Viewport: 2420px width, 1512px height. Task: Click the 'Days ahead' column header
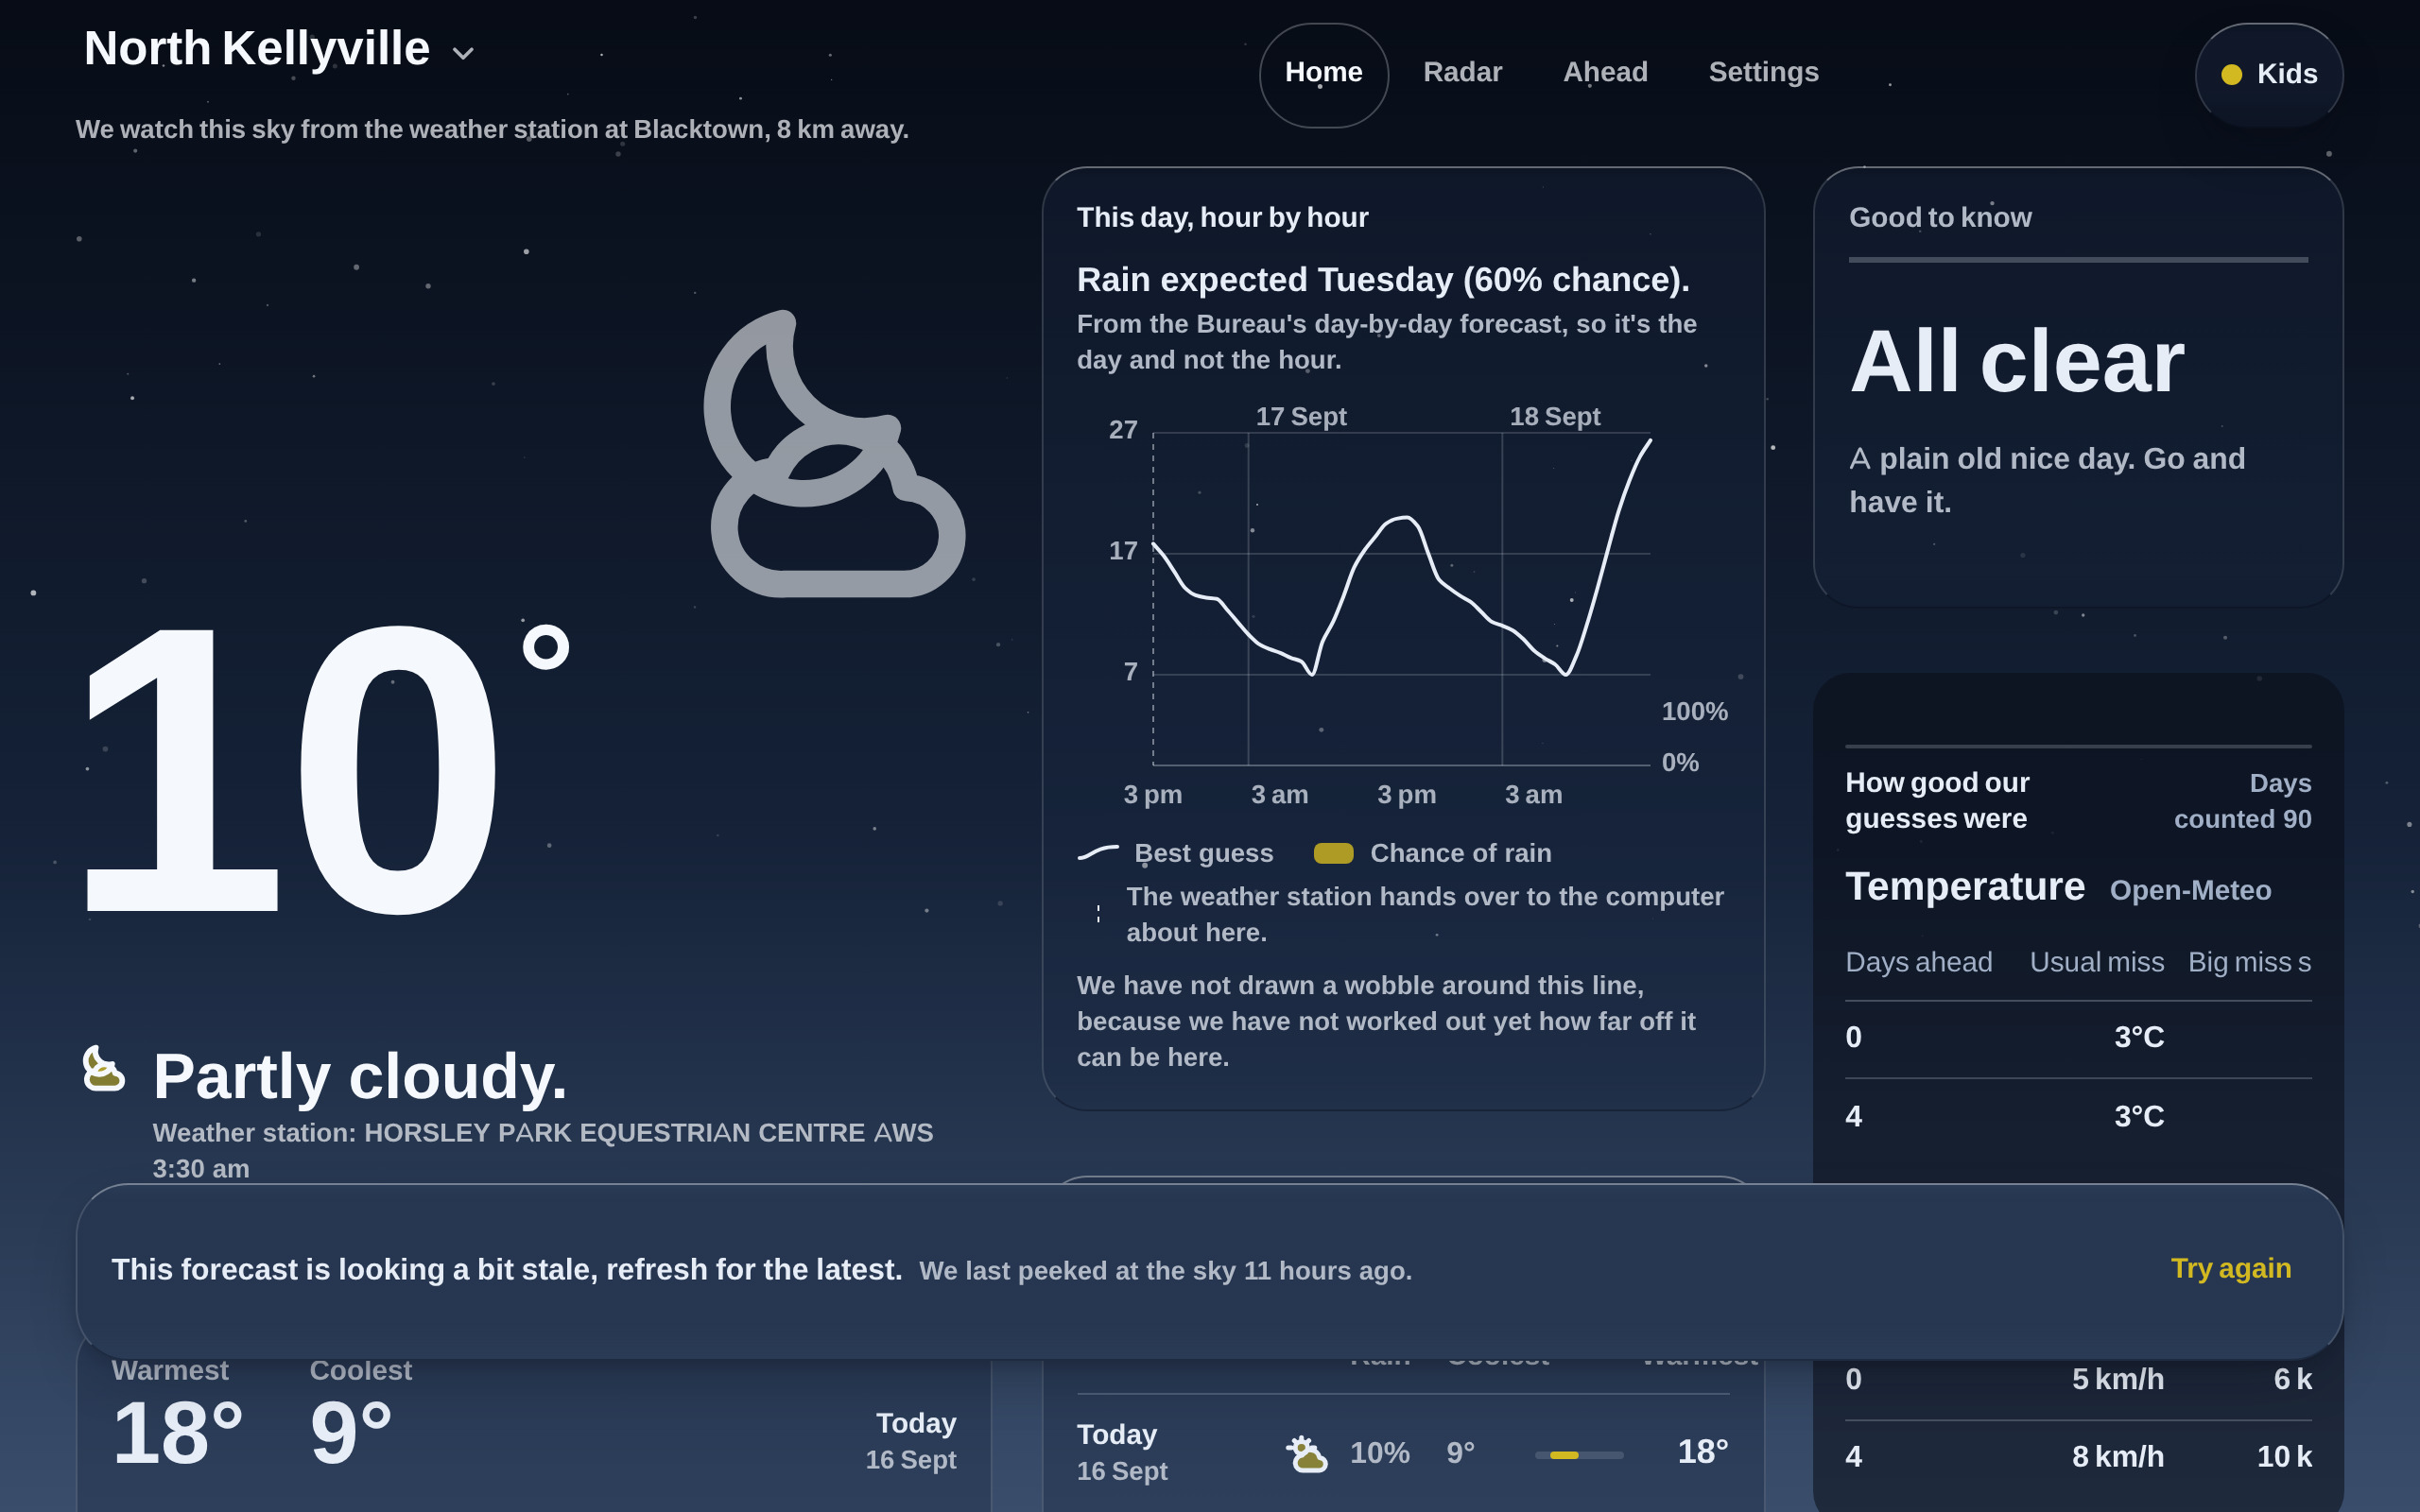tap(1918, 962)
